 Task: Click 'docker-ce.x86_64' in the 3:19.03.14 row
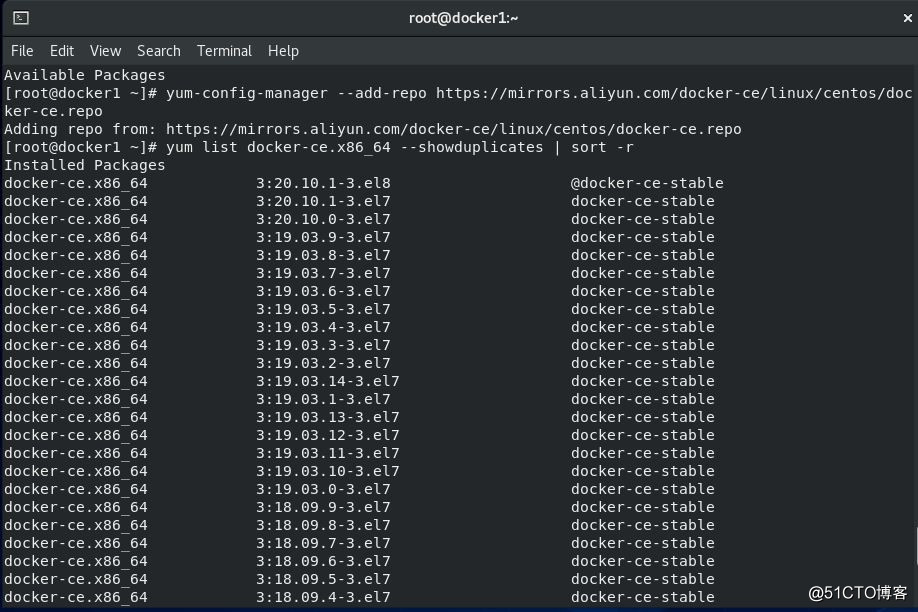(x=76, y=381)
